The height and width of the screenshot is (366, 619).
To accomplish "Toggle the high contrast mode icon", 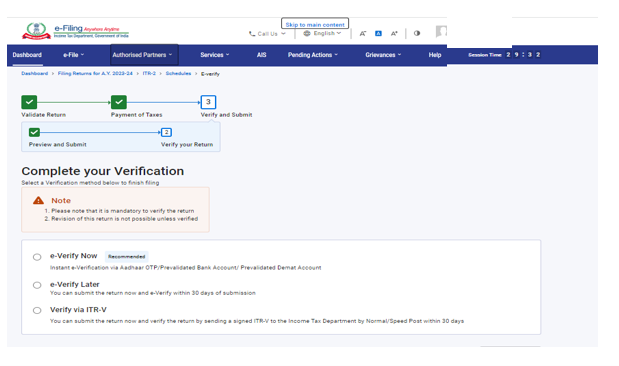I will pos(417,33).
